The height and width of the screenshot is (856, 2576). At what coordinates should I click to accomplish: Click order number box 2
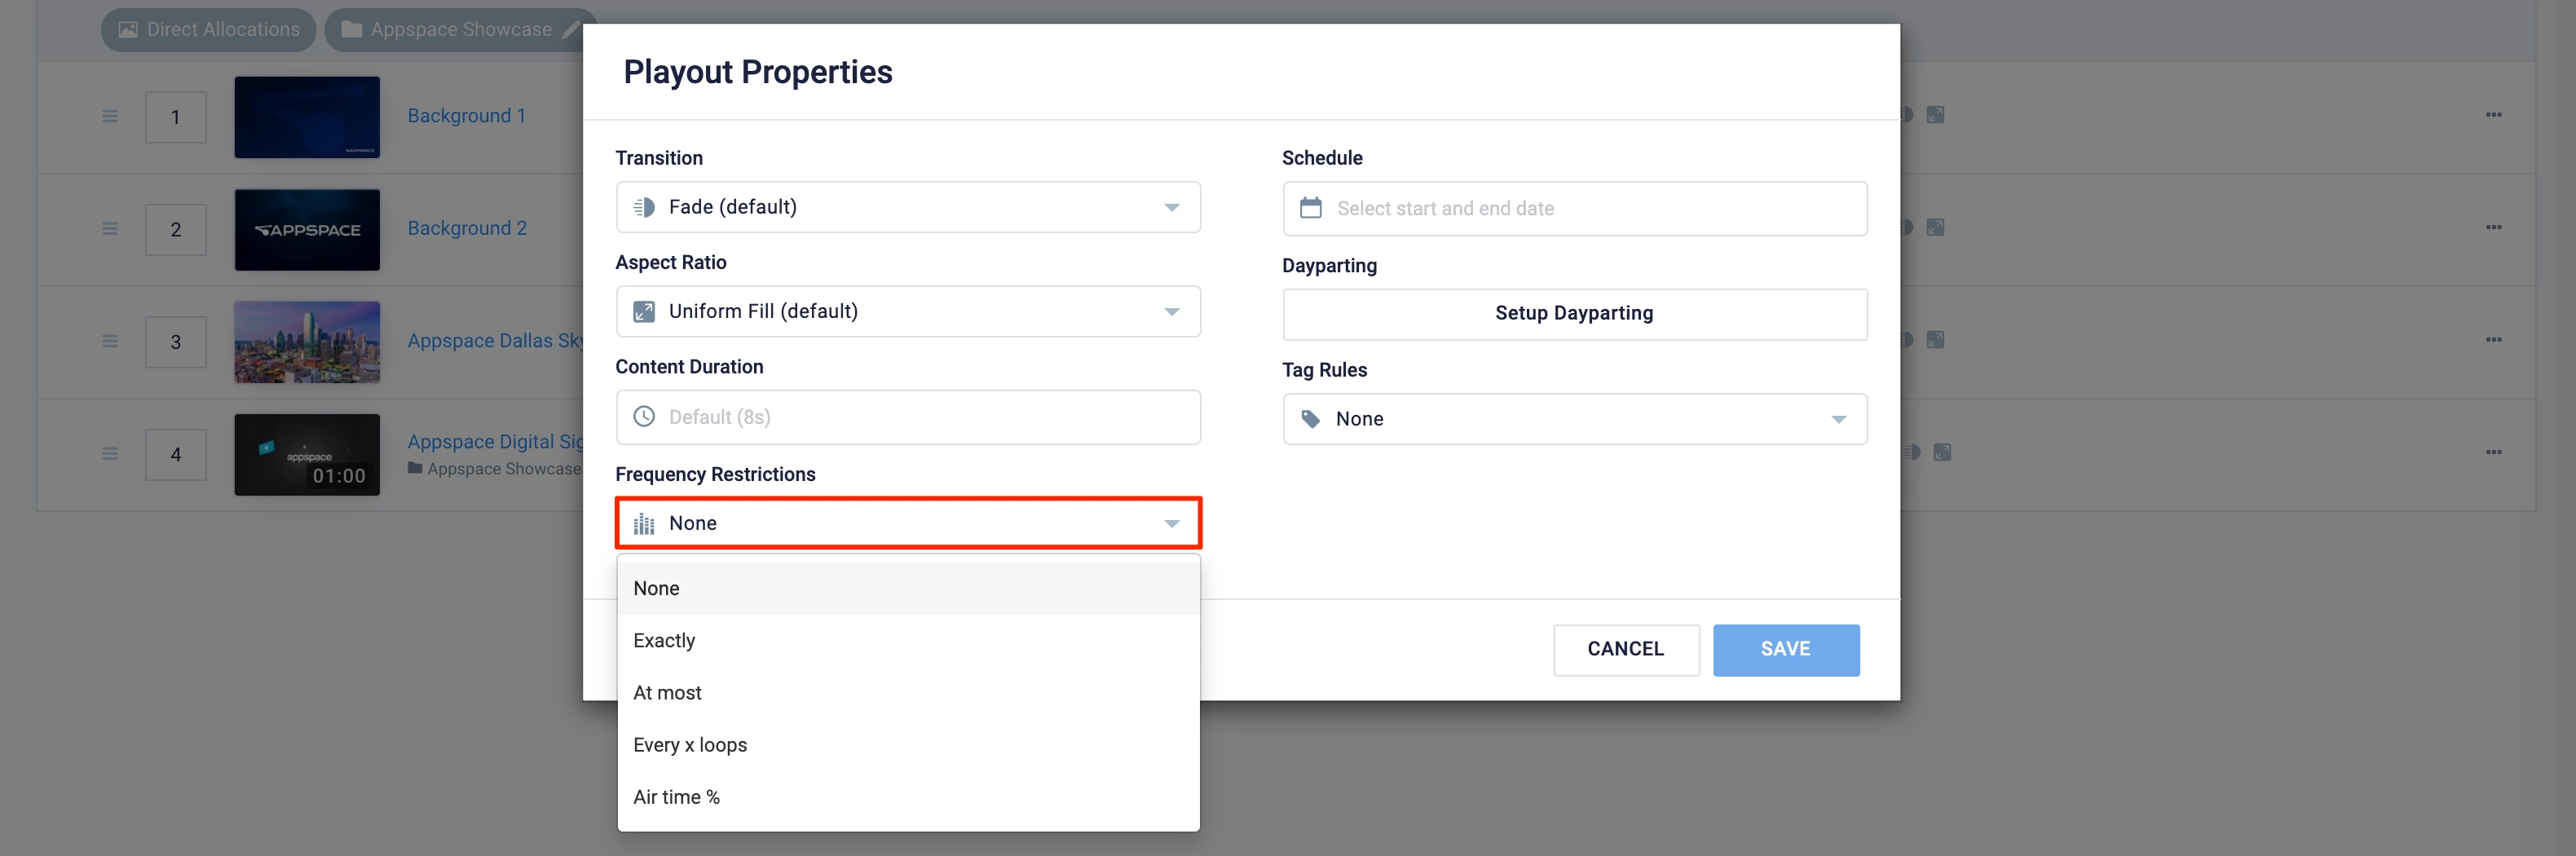coord(176,230)
